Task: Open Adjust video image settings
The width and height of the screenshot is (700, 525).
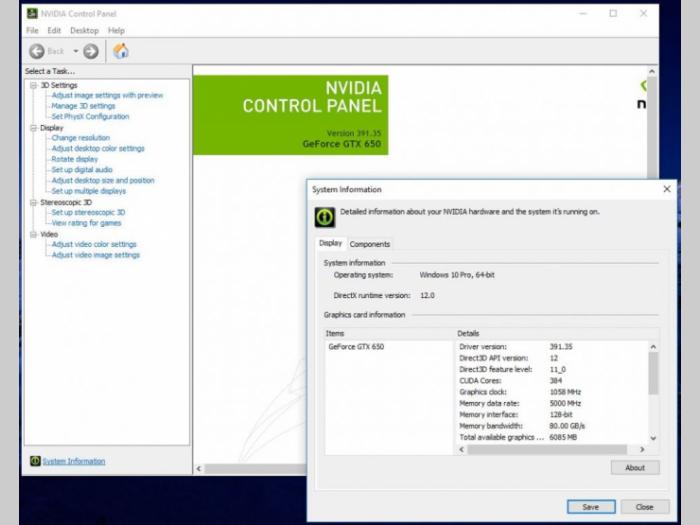Action: (96, 255)
